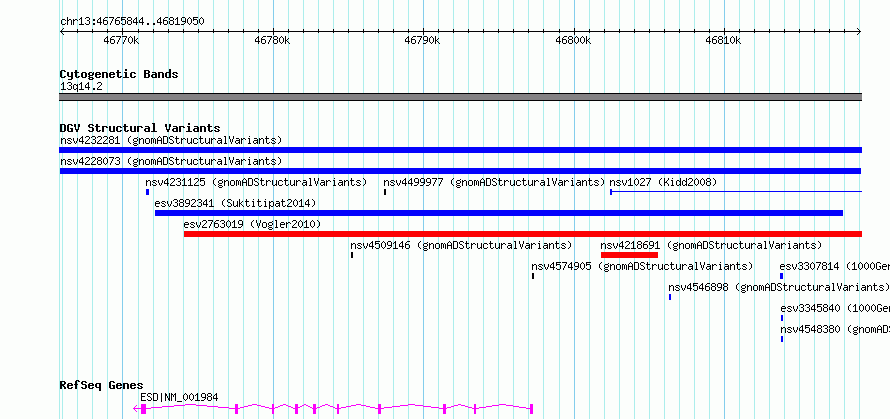This screenshot has width=890, height=419.
Task: Open the esv3345840 variant label
Action: (835, 308)
